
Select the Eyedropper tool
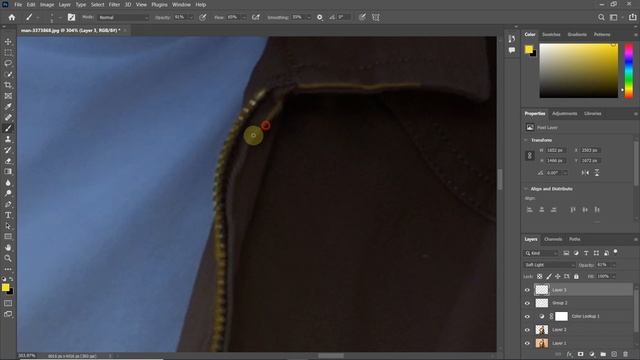pyautogui.click(x=8, y=107)
